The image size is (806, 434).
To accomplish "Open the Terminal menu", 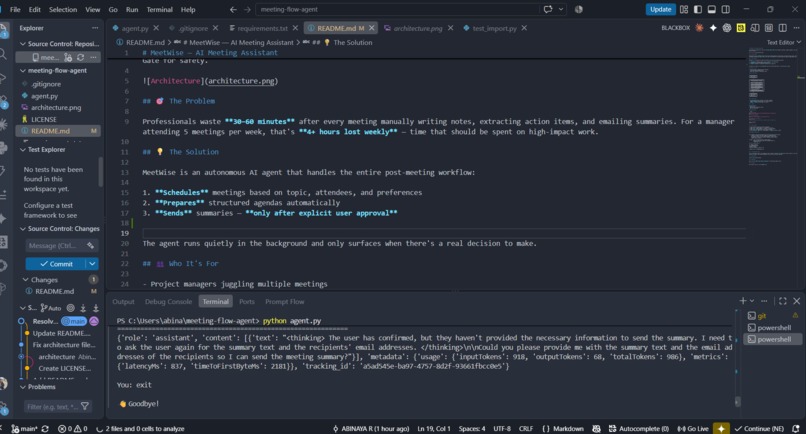I will [x=159, y=9].
